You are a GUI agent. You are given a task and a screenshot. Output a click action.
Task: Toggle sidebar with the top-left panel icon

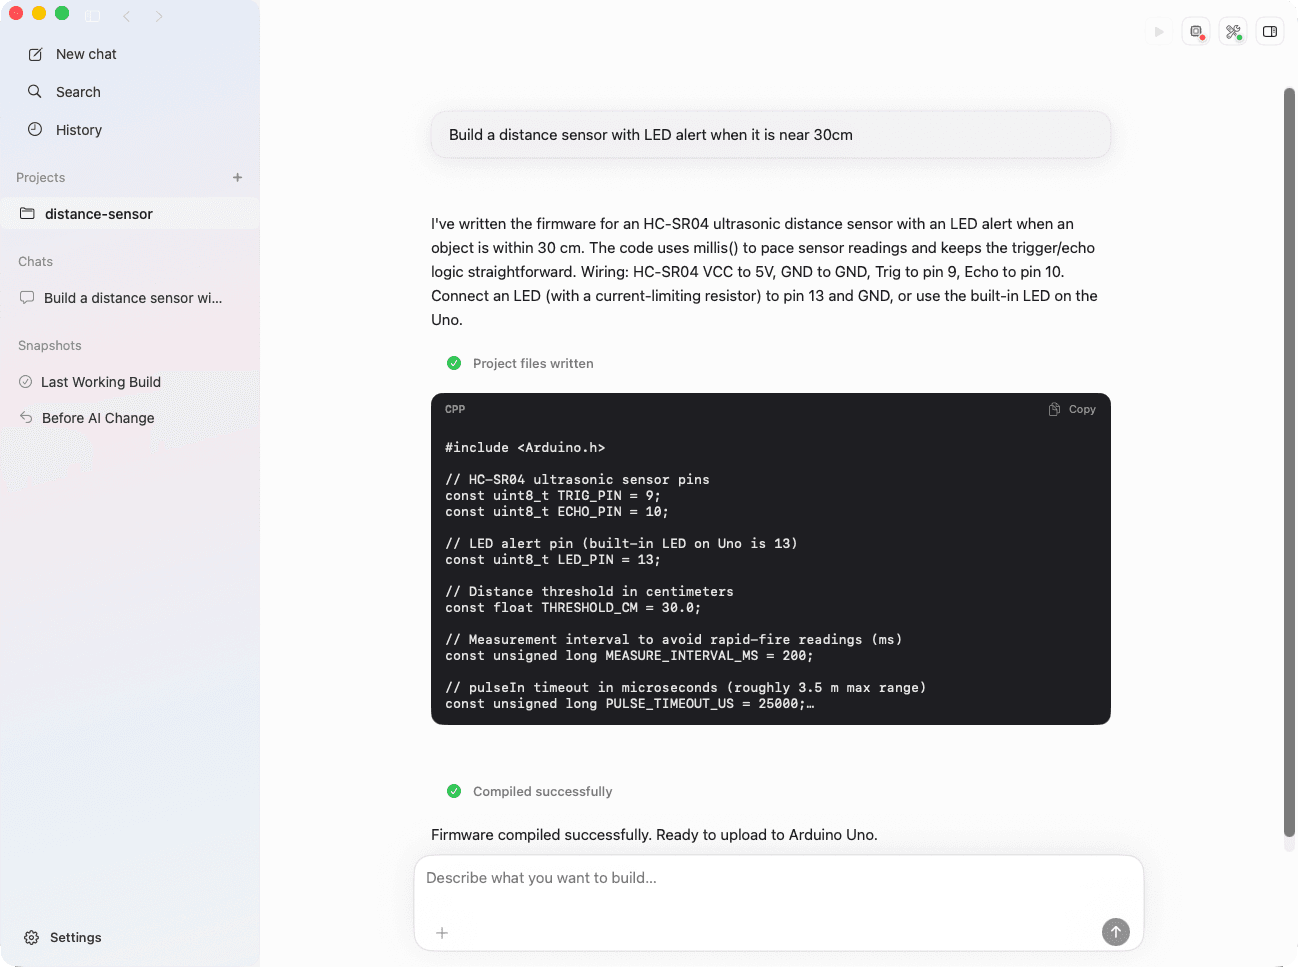coord(92,16)
